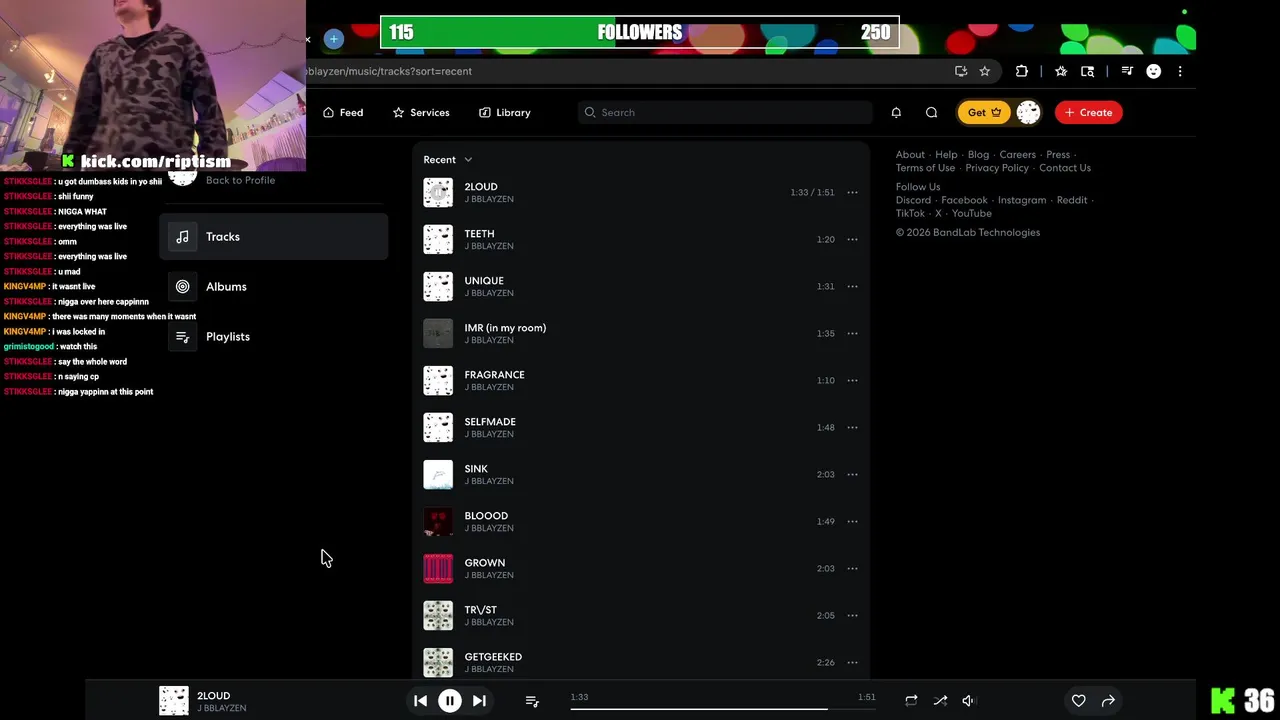This screenshot has height=720, width=1280.
Task: Seek on the playback progress bar
Action: pos(723,709)
